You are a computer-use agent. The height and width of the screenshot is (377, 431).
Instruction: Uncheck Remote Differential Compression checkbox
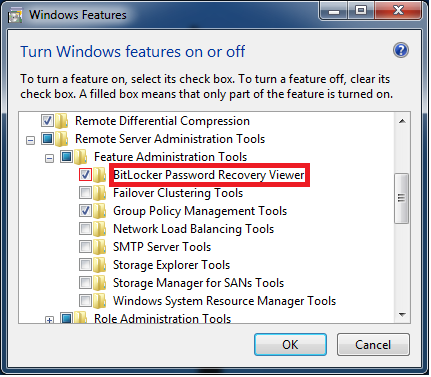[47, 120]
